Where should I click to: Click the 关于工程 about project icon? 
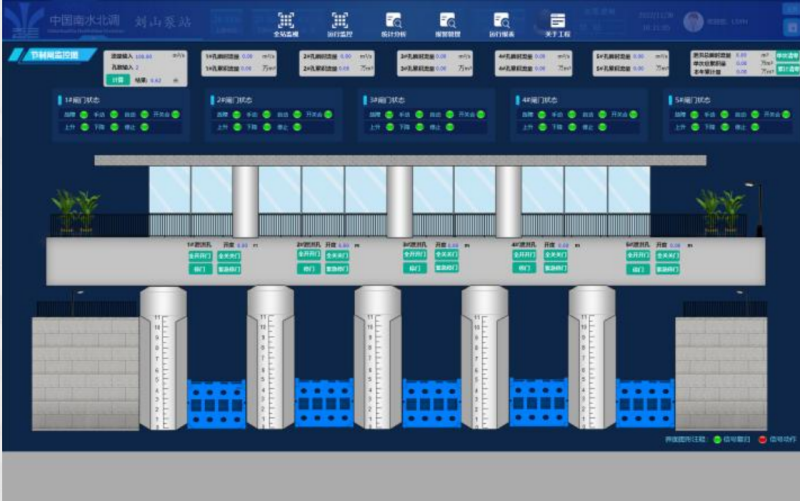[x=557, y=22]
